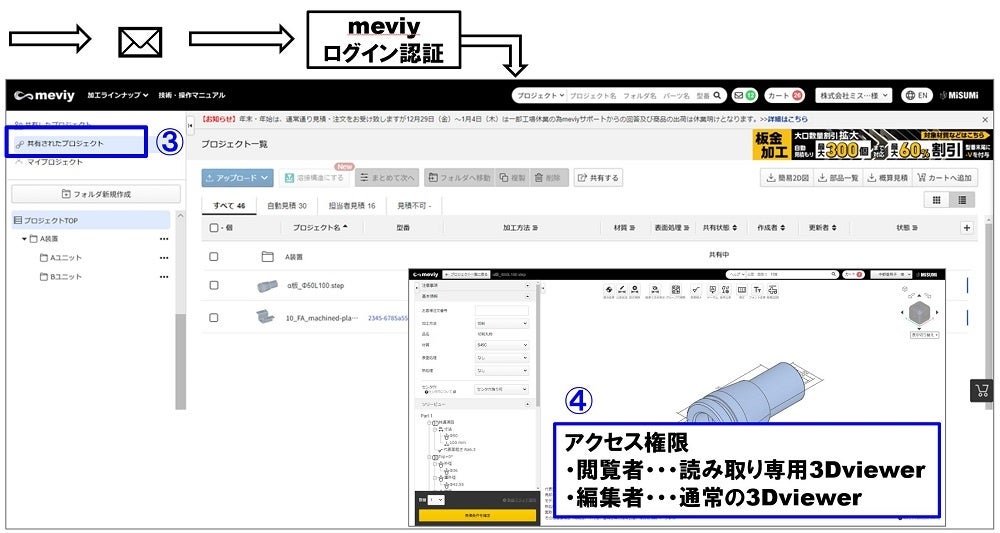Screen dimensions: 1000x533
Task: Select the すべて 46 tab
Action: tap(229, 205)
